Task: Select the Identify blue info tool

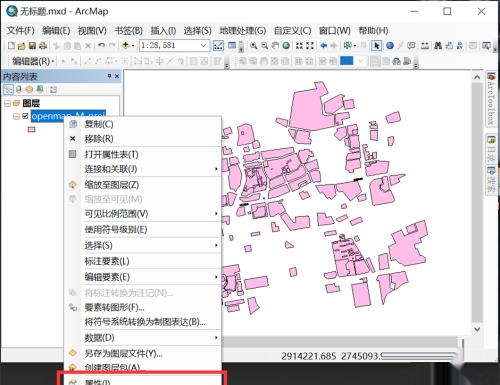Action: click(x=390, y=46)
